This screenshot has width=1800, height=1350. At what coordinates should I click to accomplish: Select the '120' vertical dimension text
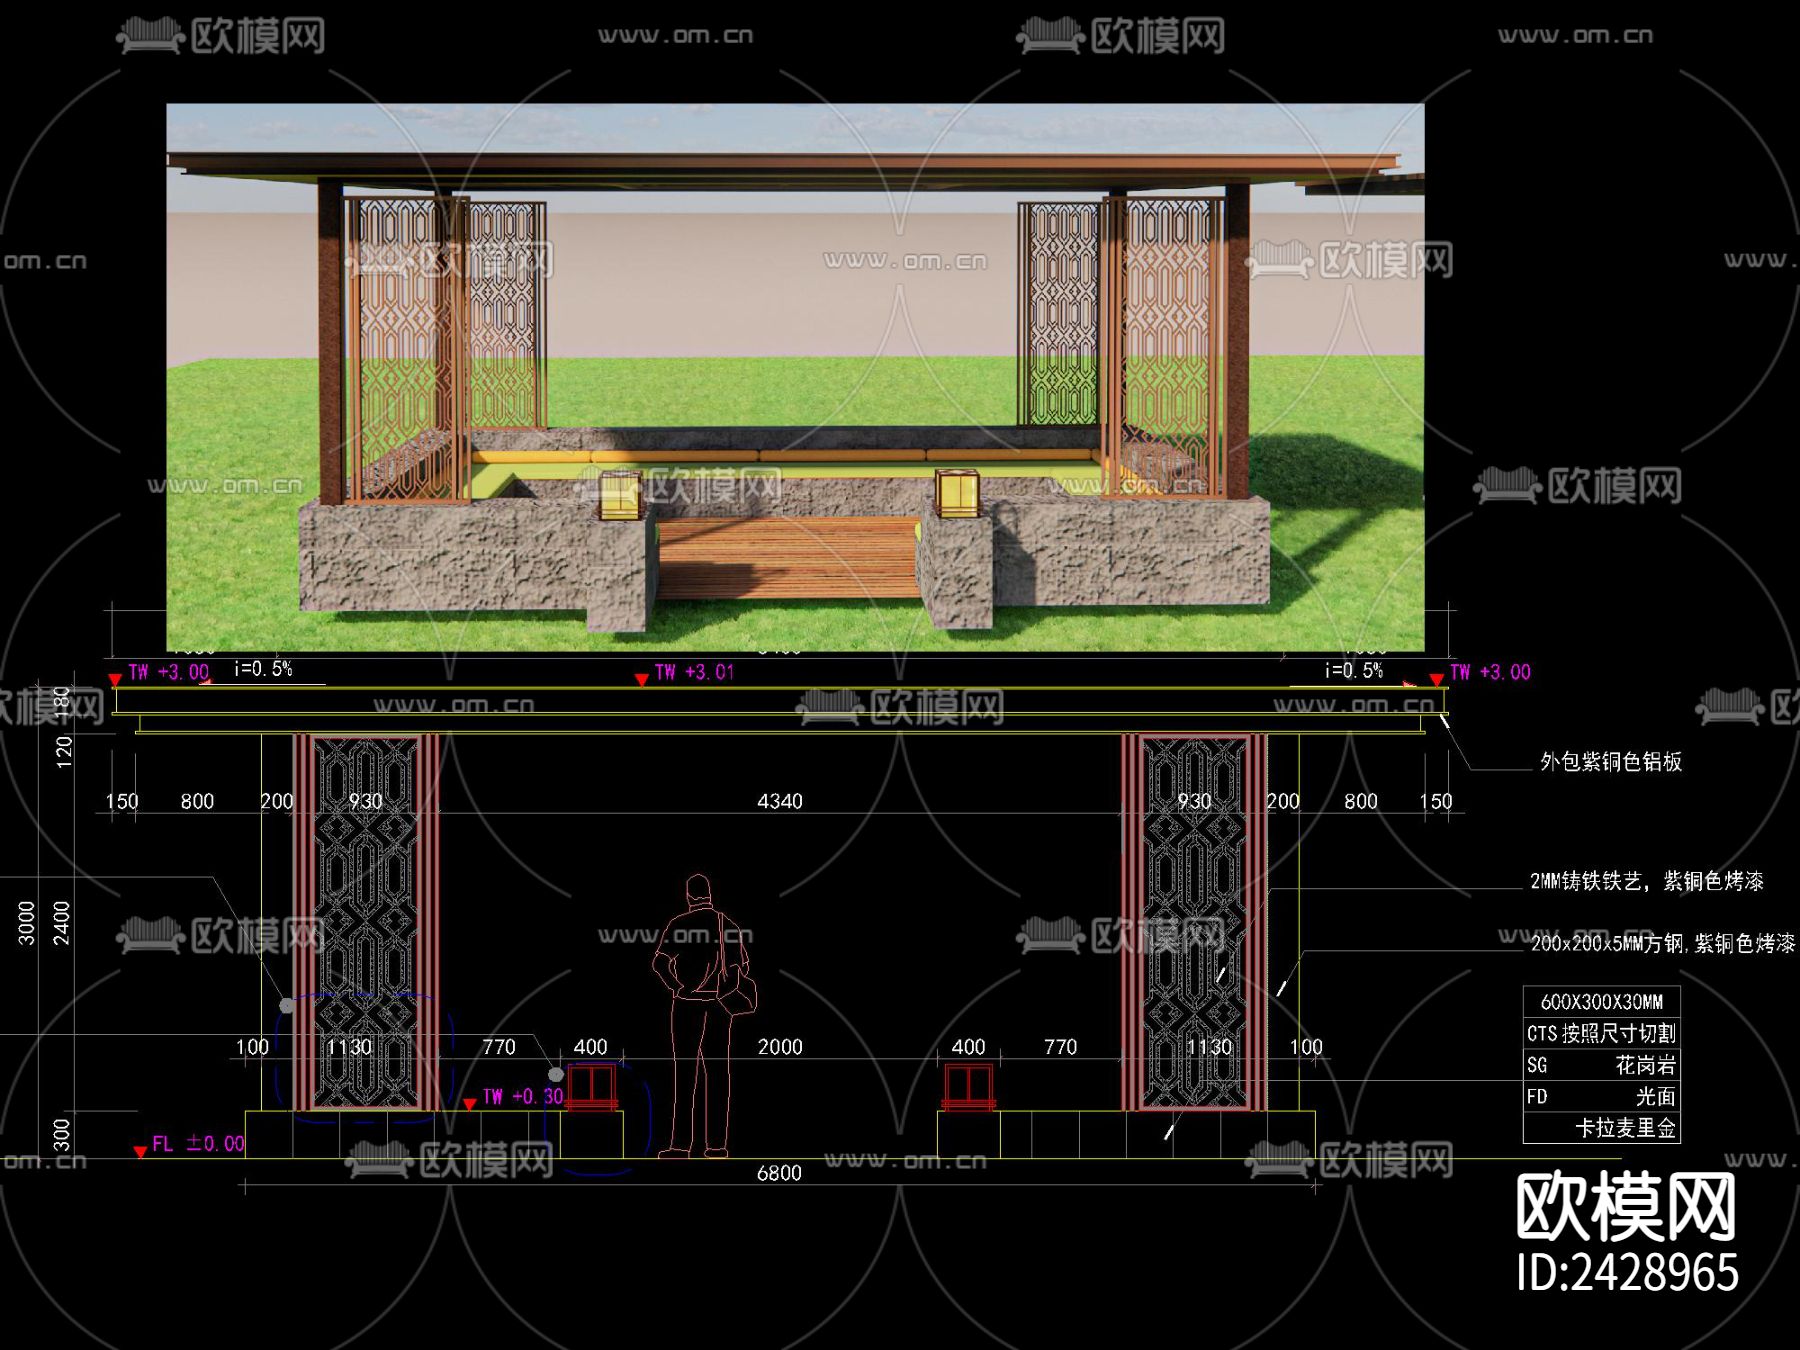64,752
